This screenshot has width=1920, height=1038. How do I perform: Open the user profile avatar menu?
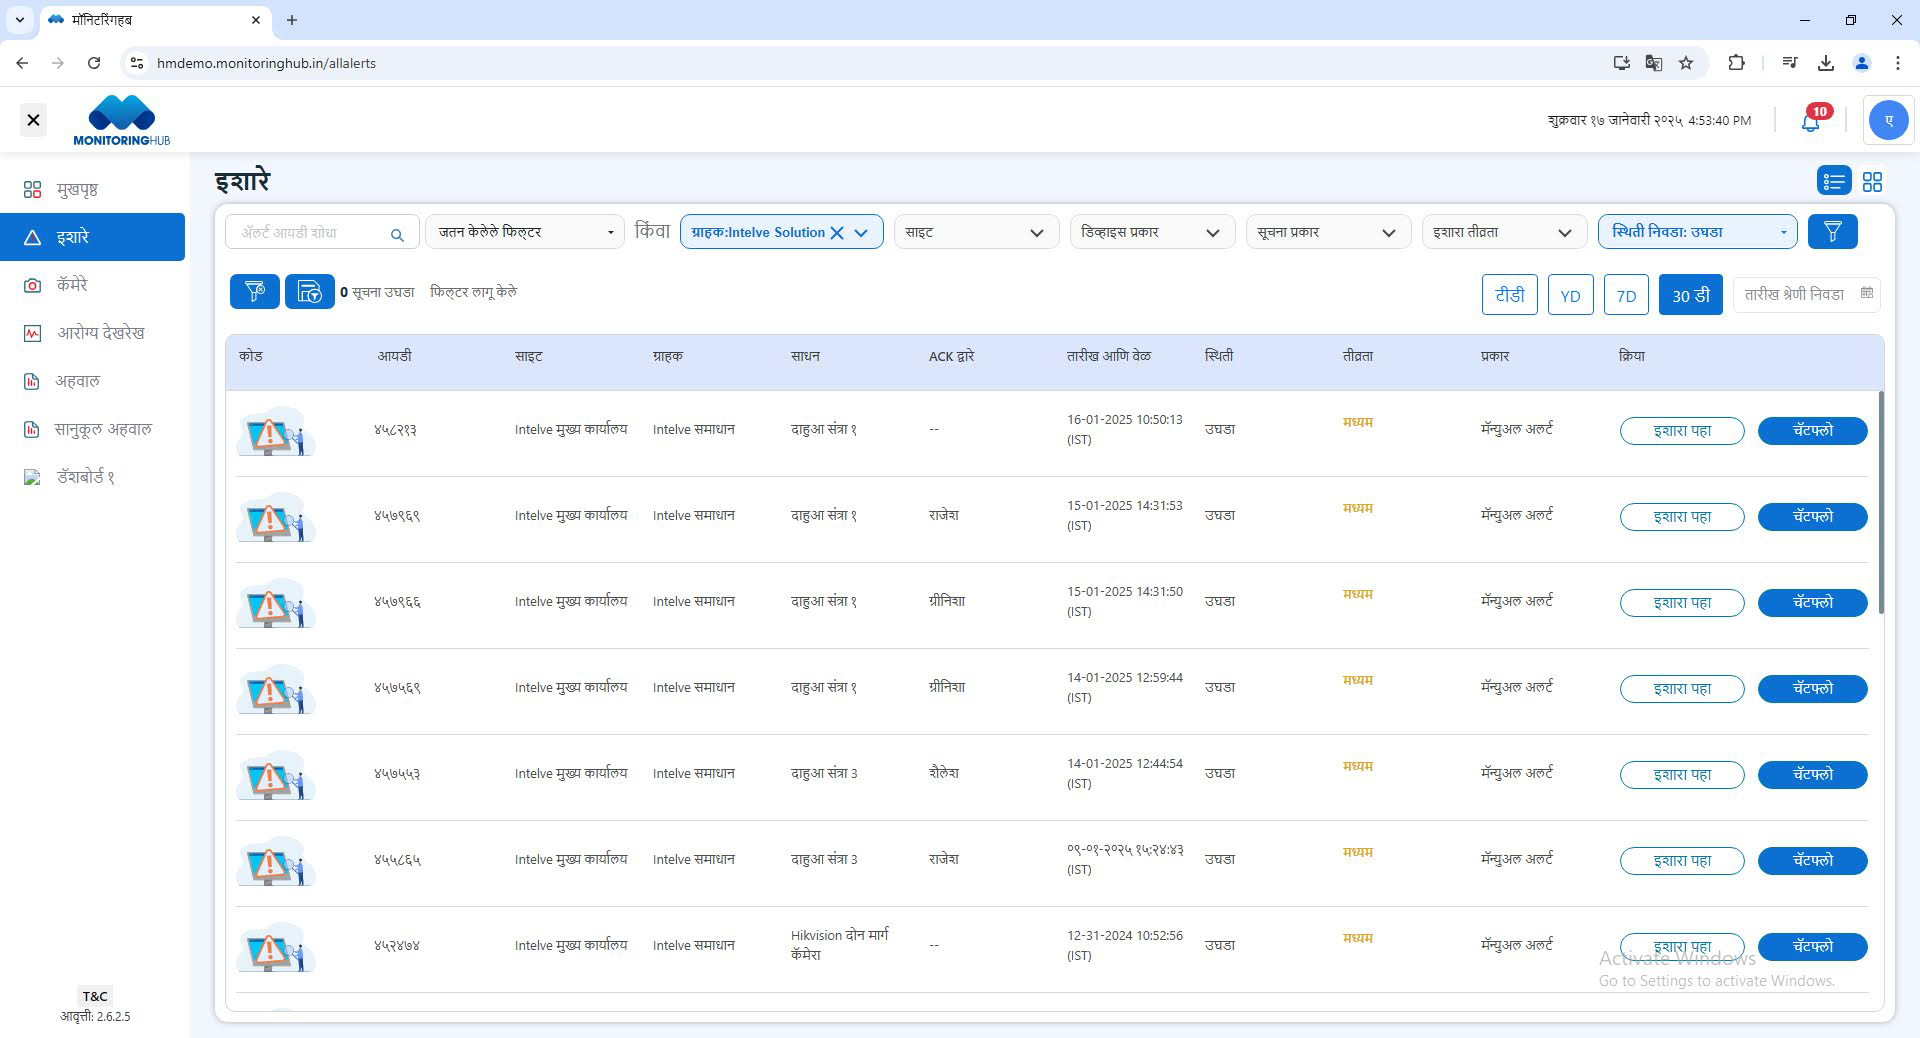tap(1888, 121)
